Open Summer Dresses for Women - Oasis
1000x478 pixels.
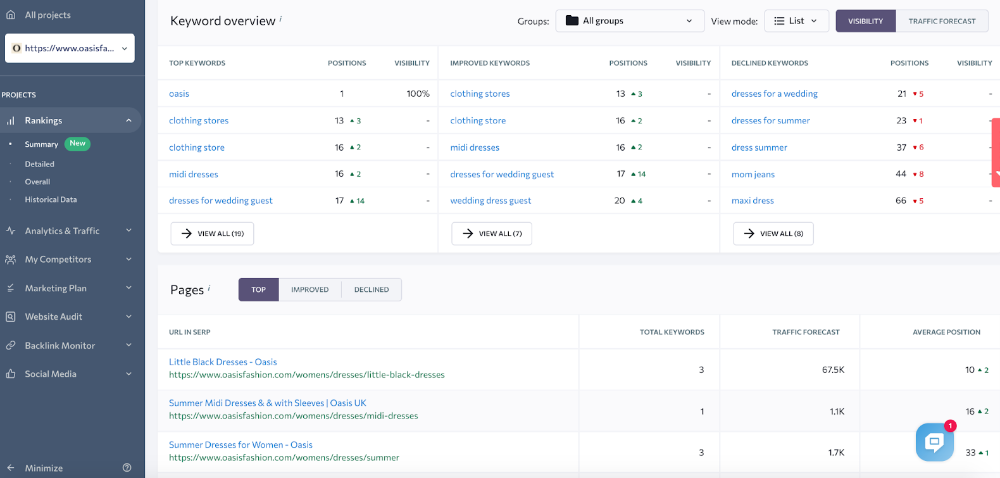click(240, 444)
